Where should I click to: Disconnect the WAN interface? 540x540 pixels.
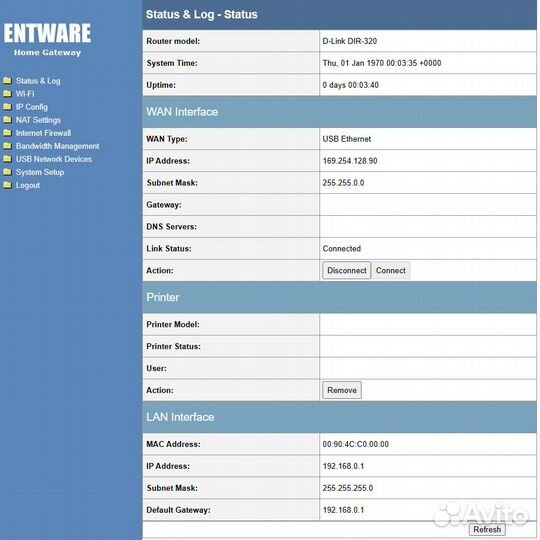click(346, 270)
